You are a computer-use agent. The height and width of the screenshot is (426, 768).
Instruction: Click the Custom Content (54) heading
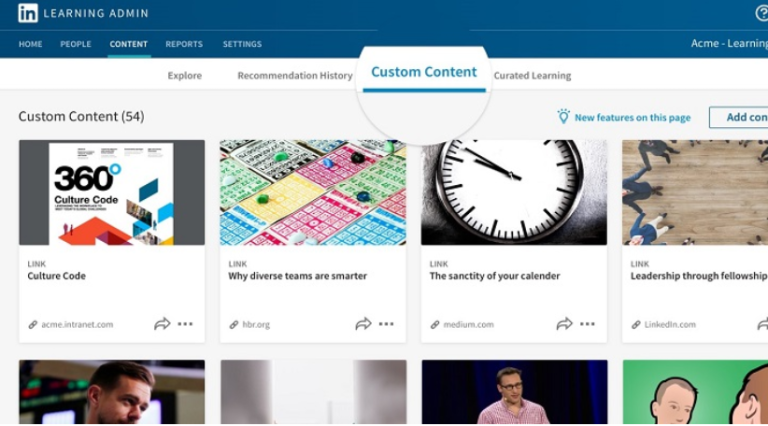(81, 117)
